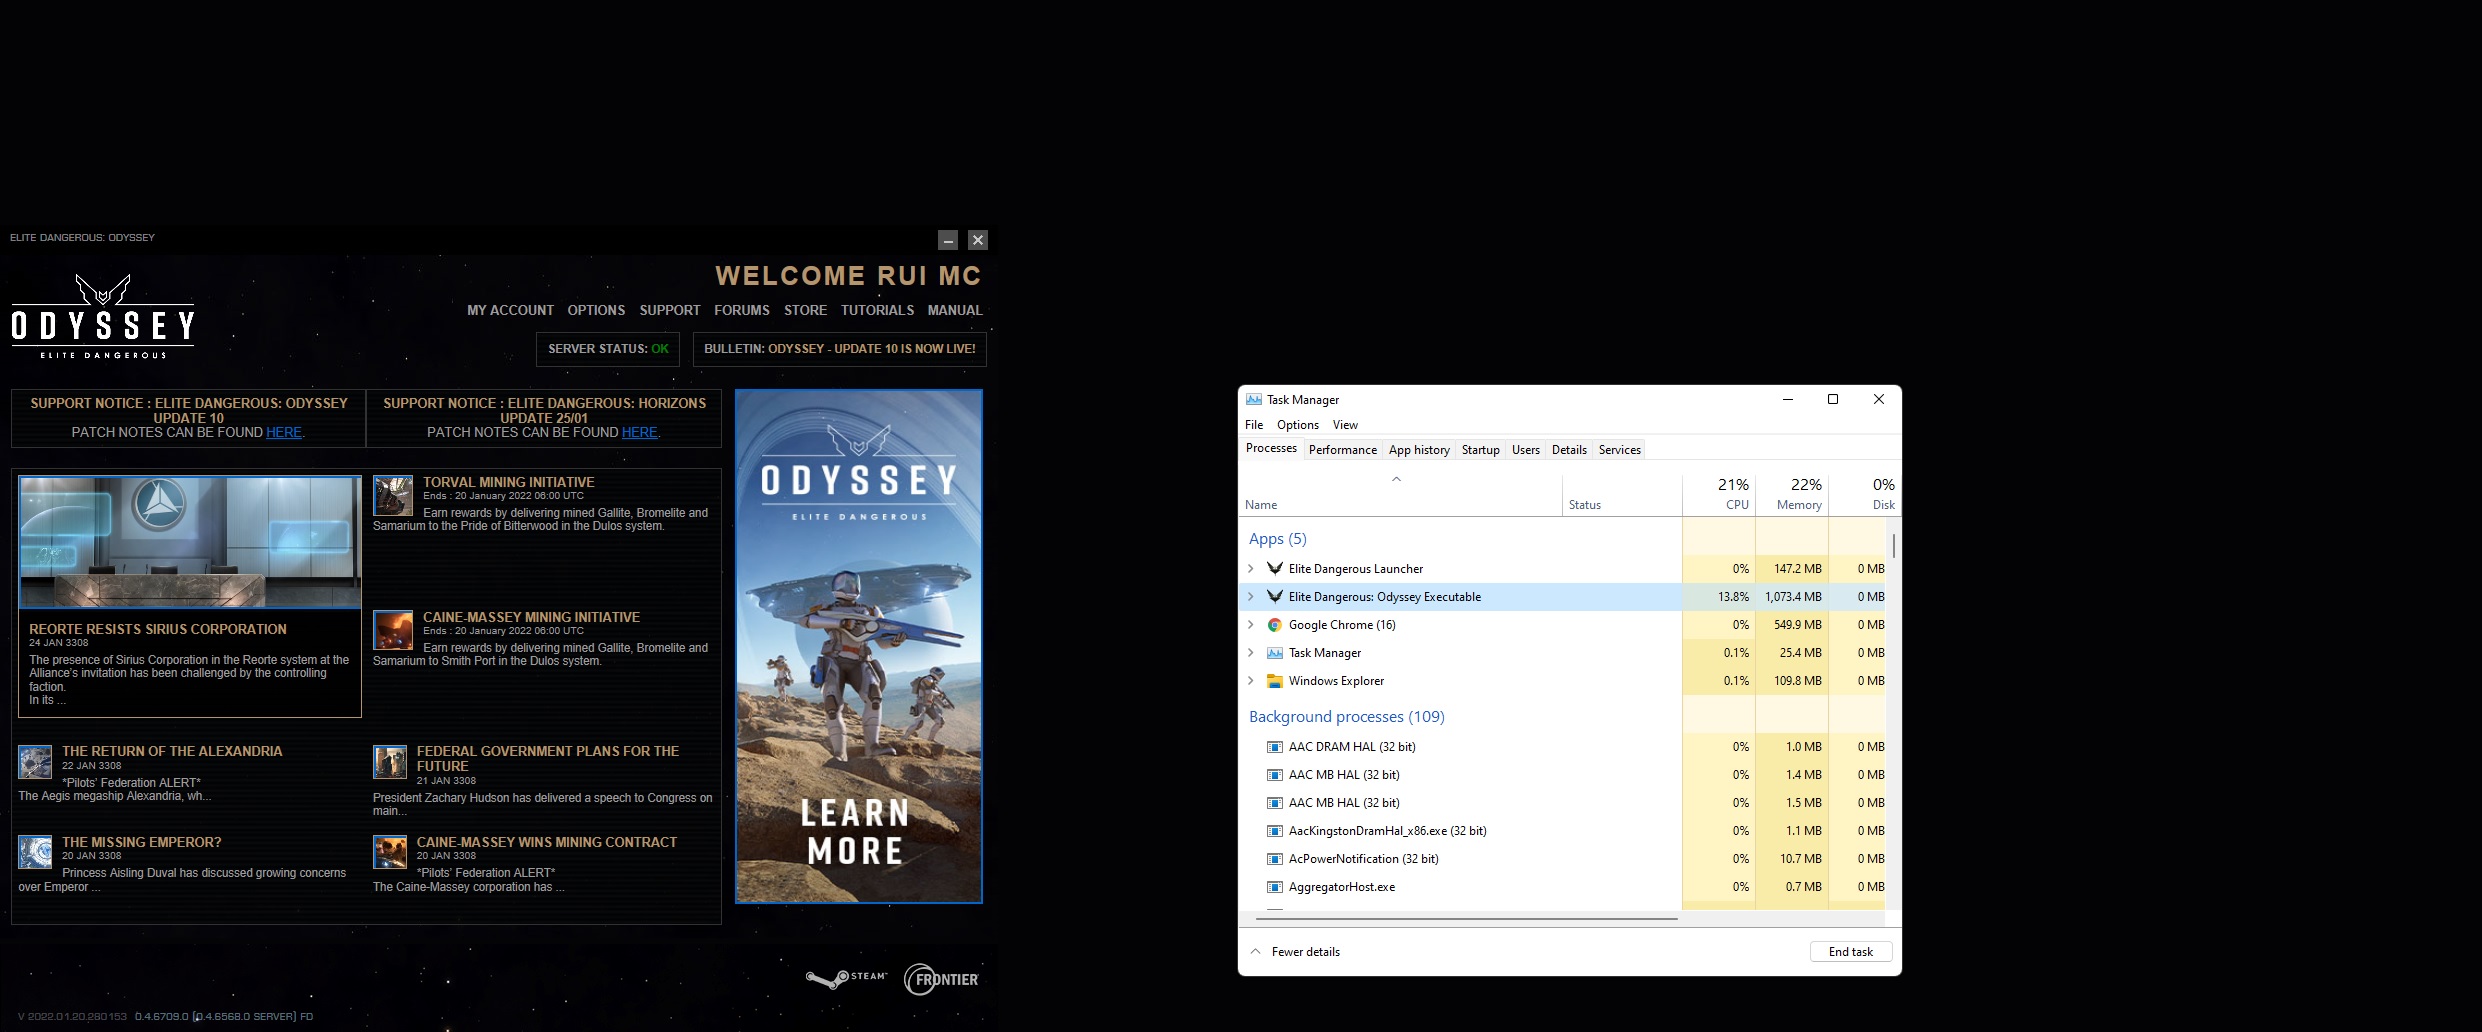
Task: Click Caine-Massey Wins Mining Contract thumbnail
Action: click(x=390, y=852)
